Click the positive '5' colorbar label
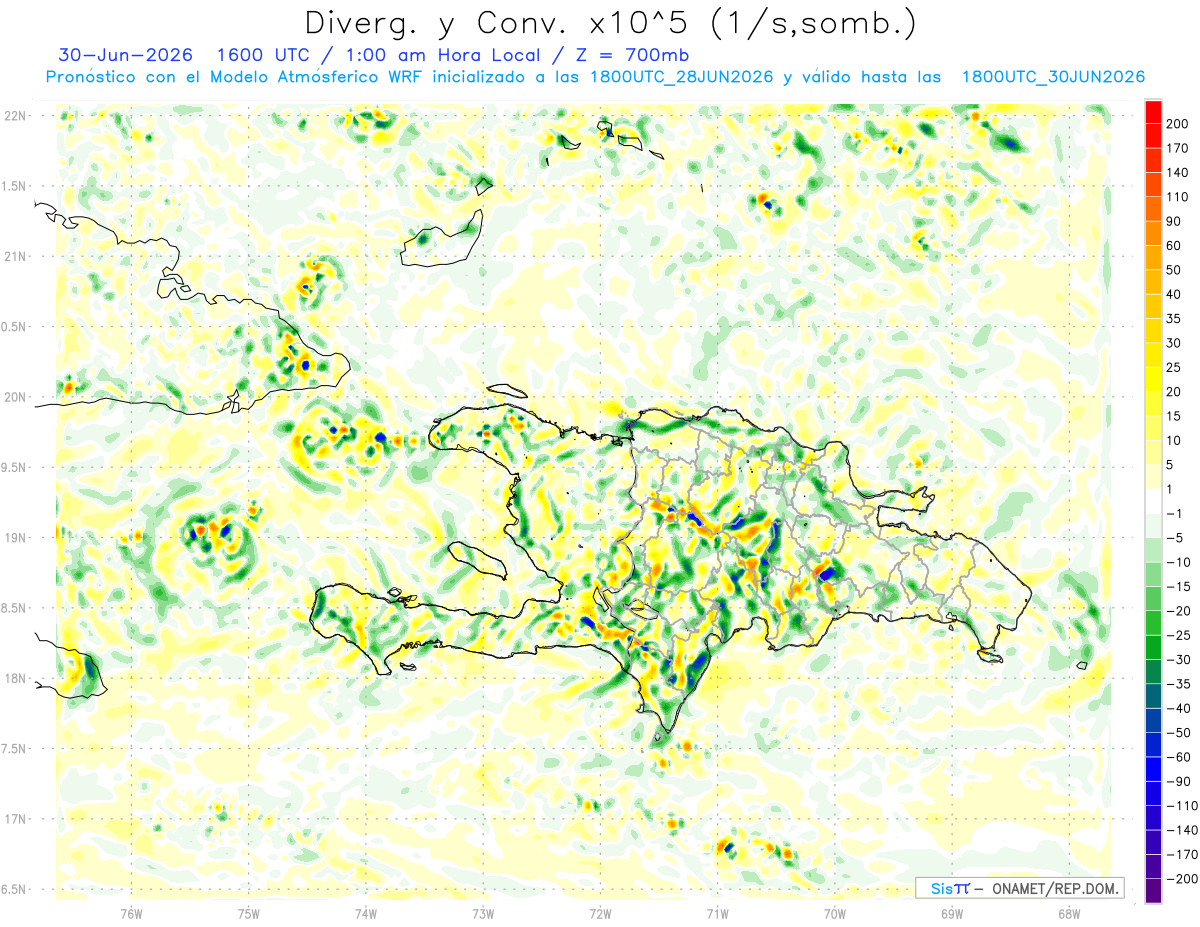This screenshot has height=927, width=1200. (x=1172, y=464)
